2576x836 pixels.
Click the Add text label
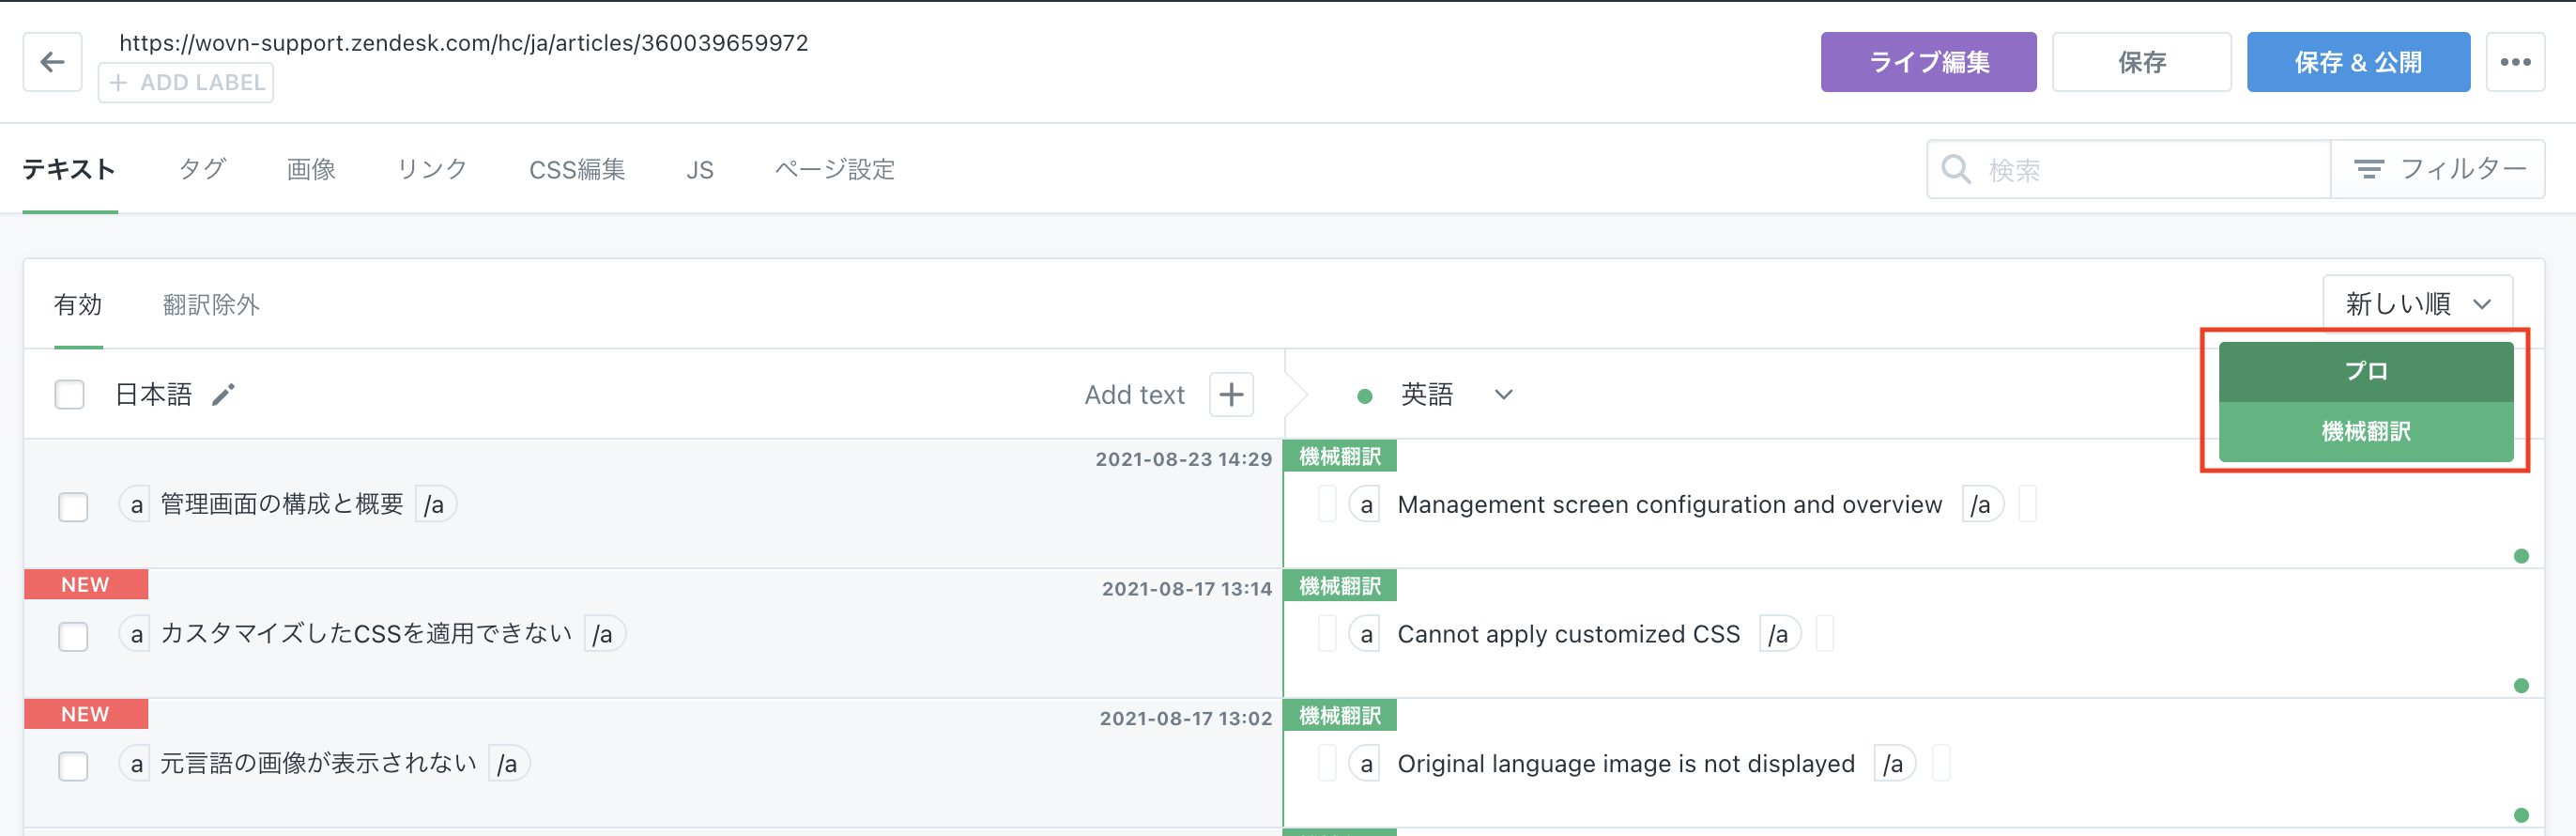tap(1134, 395)
